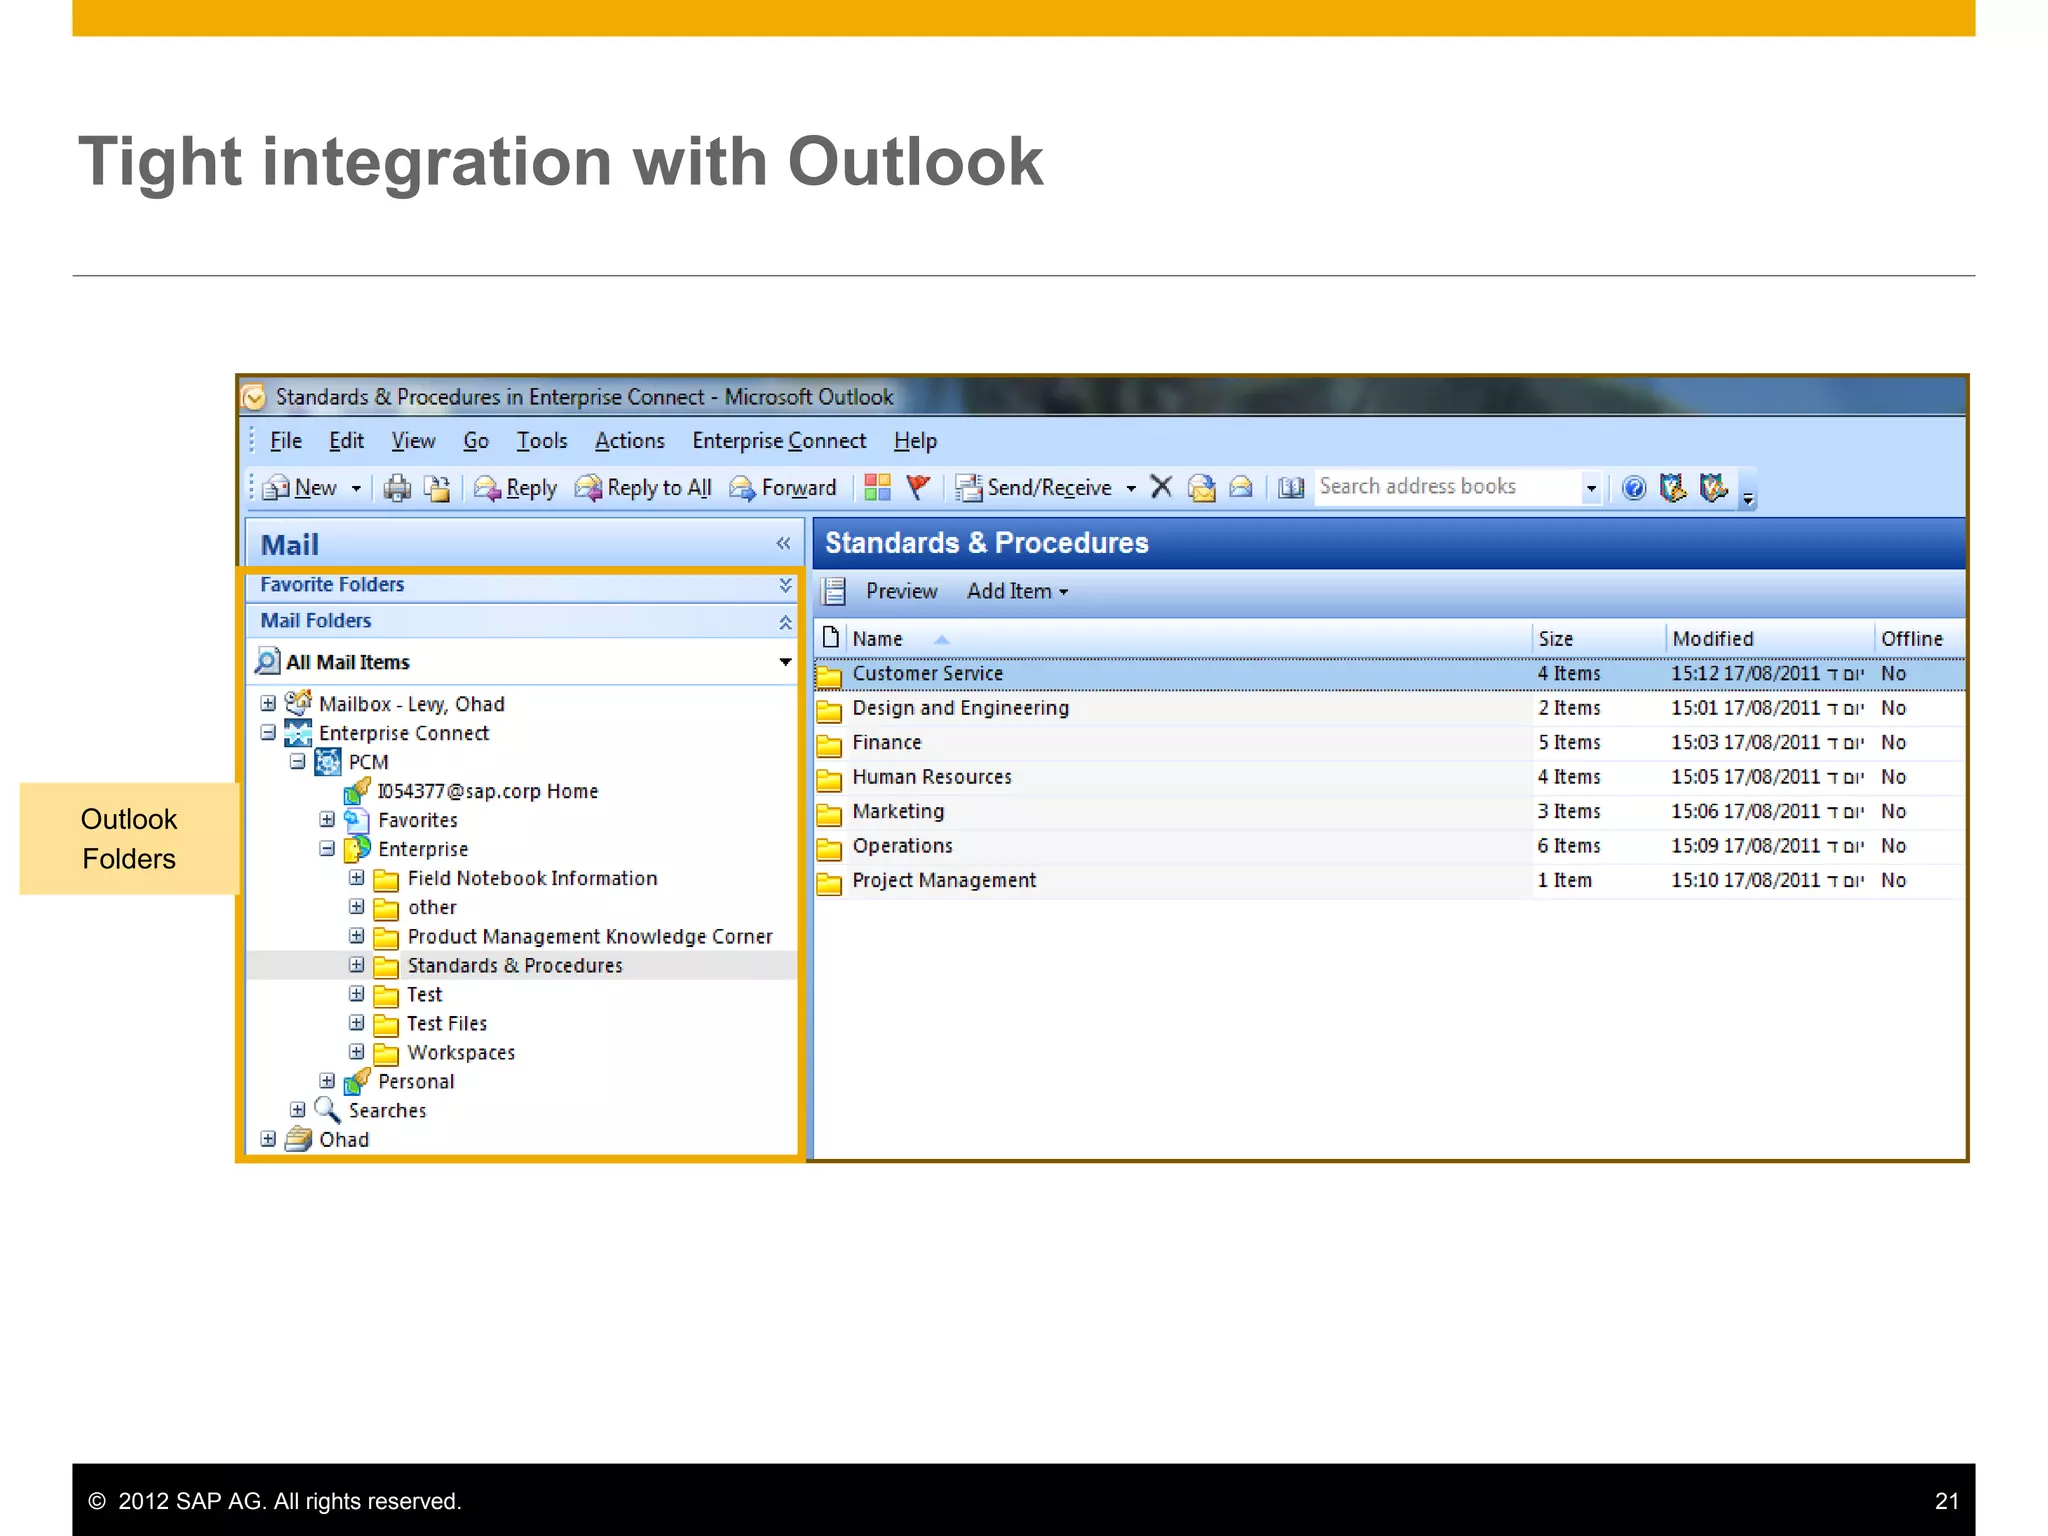2048x1536 pixels.
Task: Select the Operations folder row
Action: point(1390,846)
